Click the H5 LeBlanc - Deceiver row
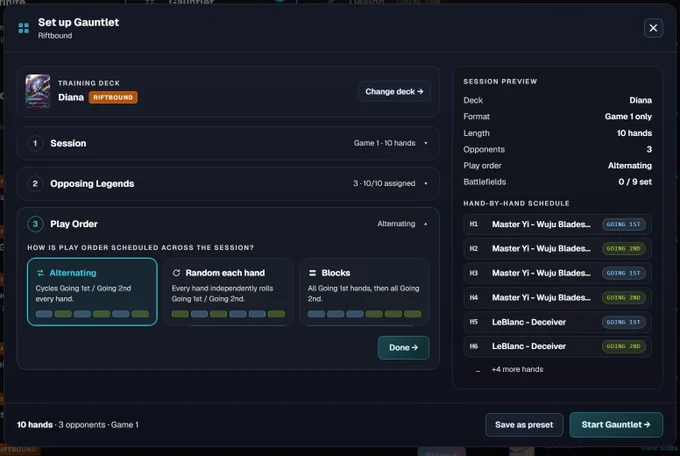This screenshot has width=680, height=456. (x=557, y=322)
